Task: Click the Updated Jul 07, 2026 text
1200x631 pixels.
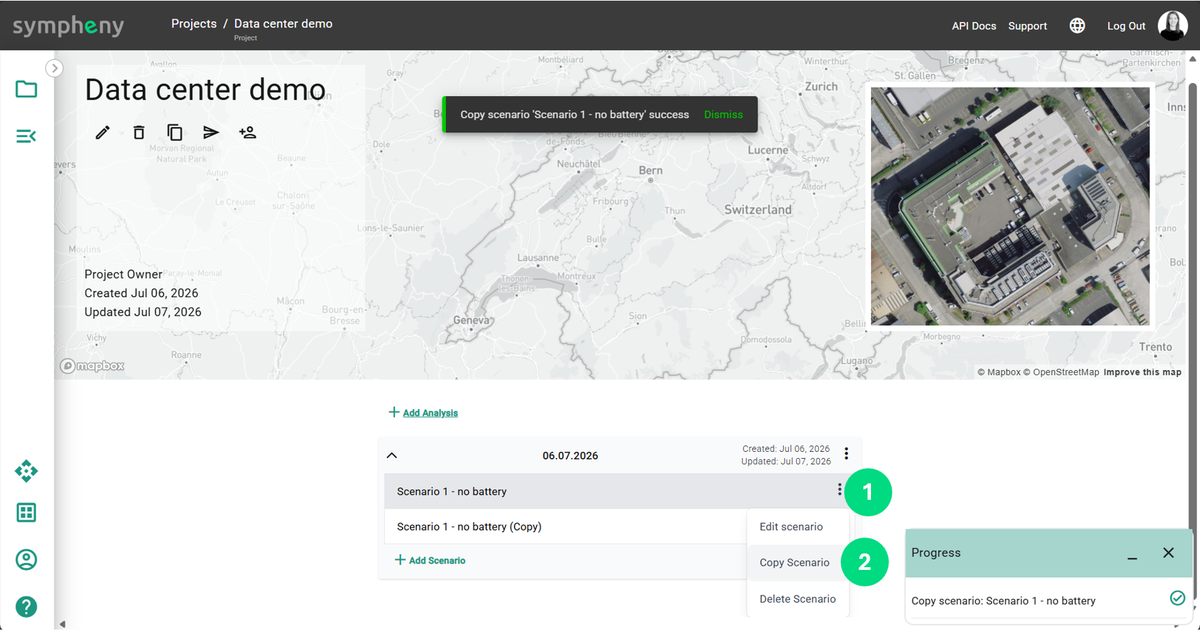Action: (143, 312)
